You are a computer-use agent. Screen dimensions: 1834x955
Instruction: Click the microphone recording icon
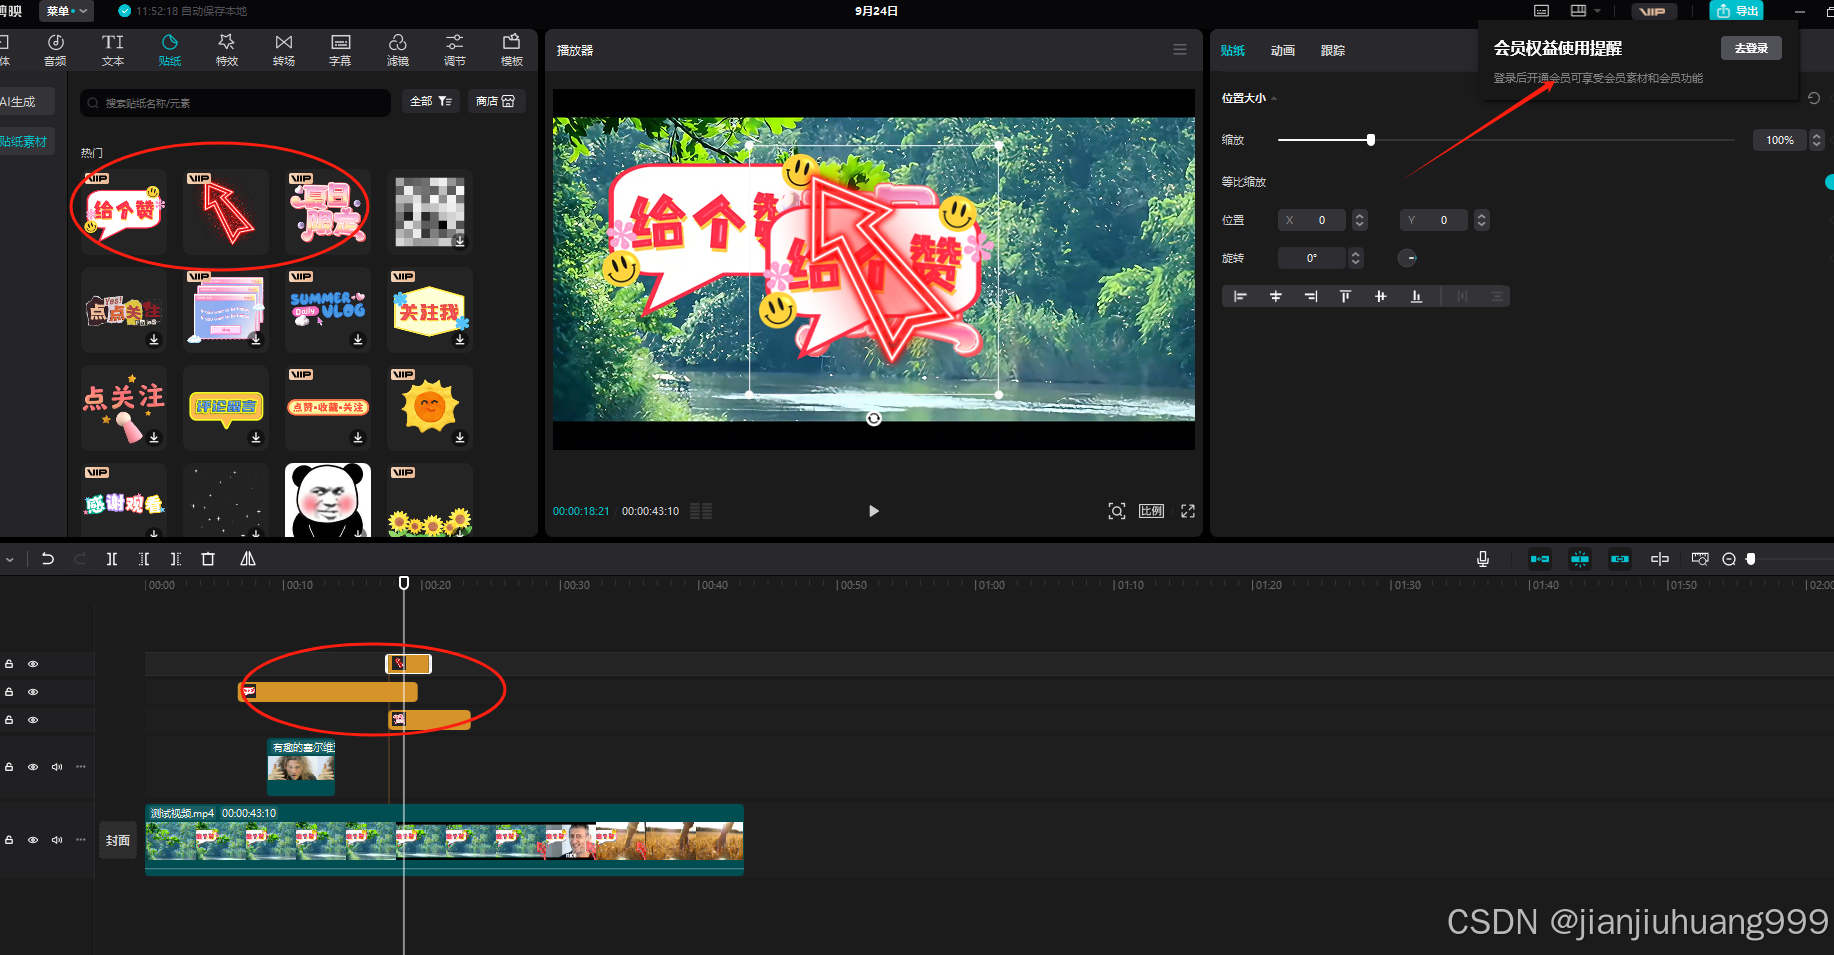[1483, 559]
